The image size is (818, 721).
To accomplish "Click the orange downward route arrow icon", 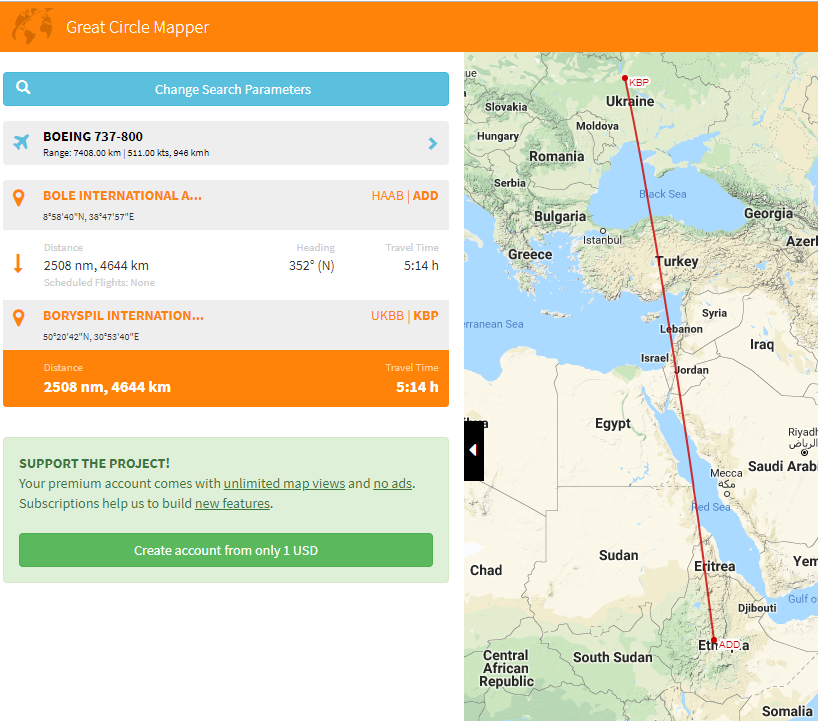I will [18, 264].
